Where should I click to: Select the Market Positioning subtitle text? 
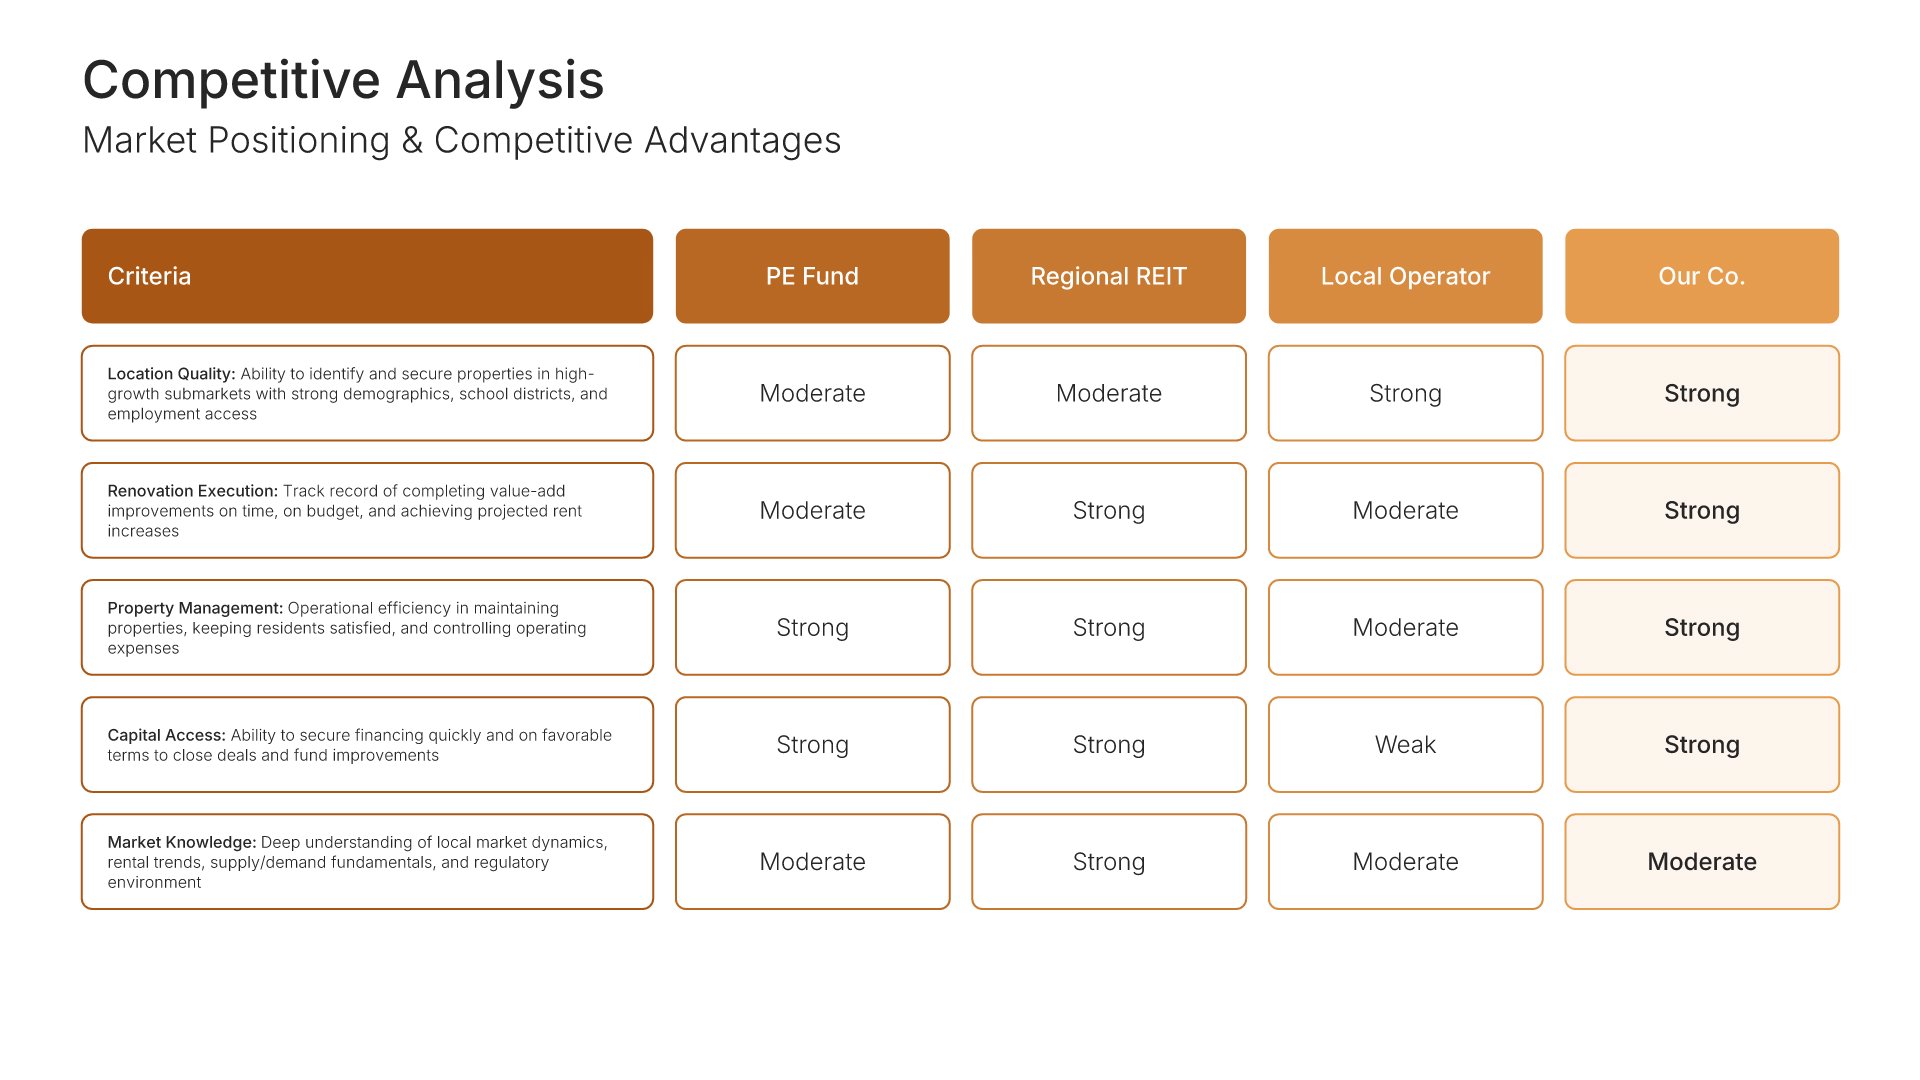click(x=461, y=141)
